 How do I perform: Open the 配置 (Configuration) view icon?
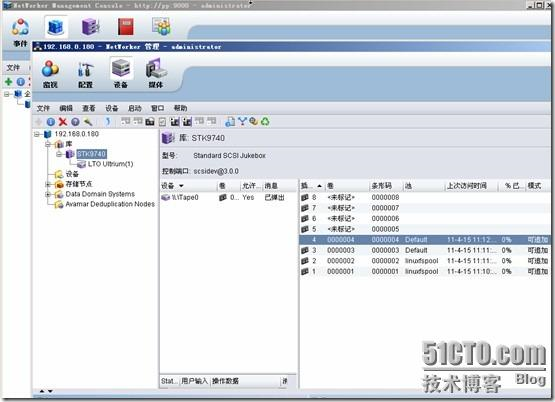85,74
